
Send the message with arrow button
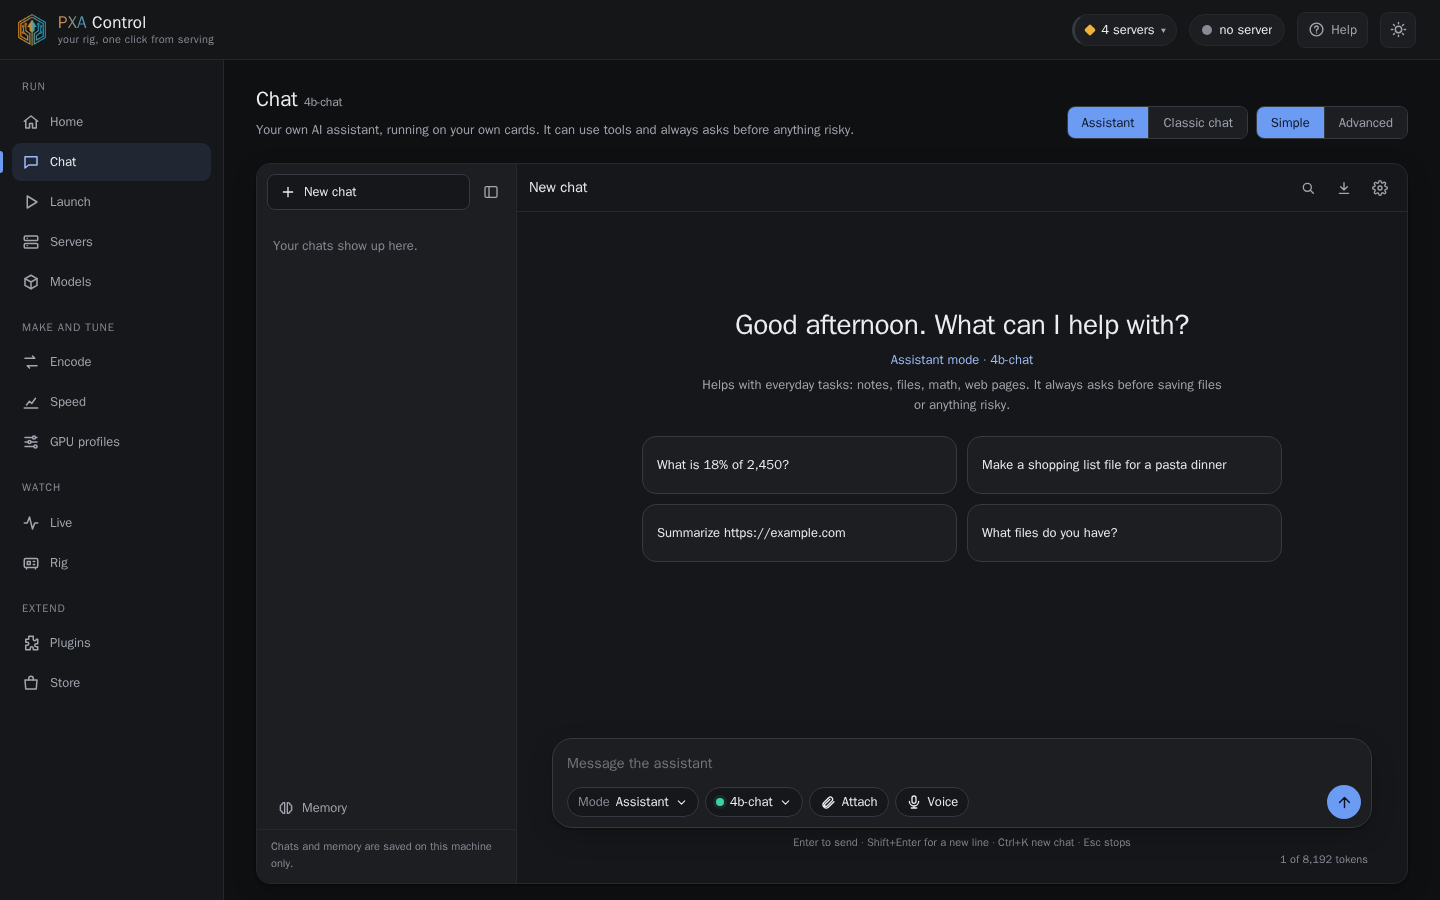coord(1344,802)
